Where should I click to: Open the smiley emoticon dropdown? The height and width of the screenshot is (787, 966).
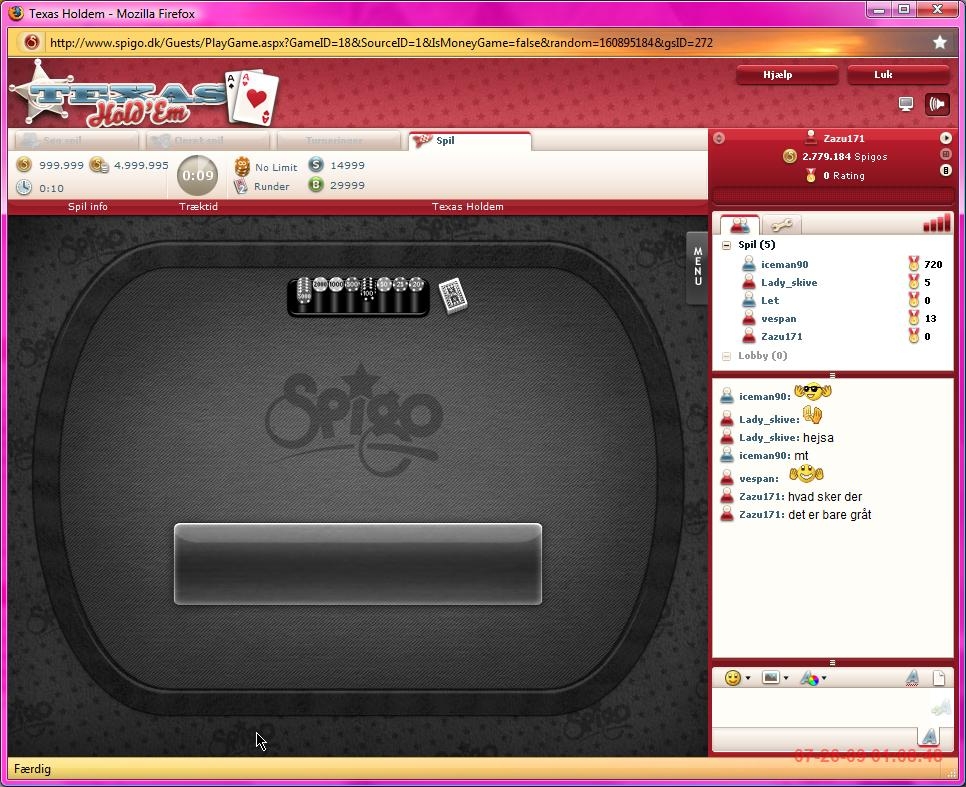pyautogui.click(x=736, y=679)
